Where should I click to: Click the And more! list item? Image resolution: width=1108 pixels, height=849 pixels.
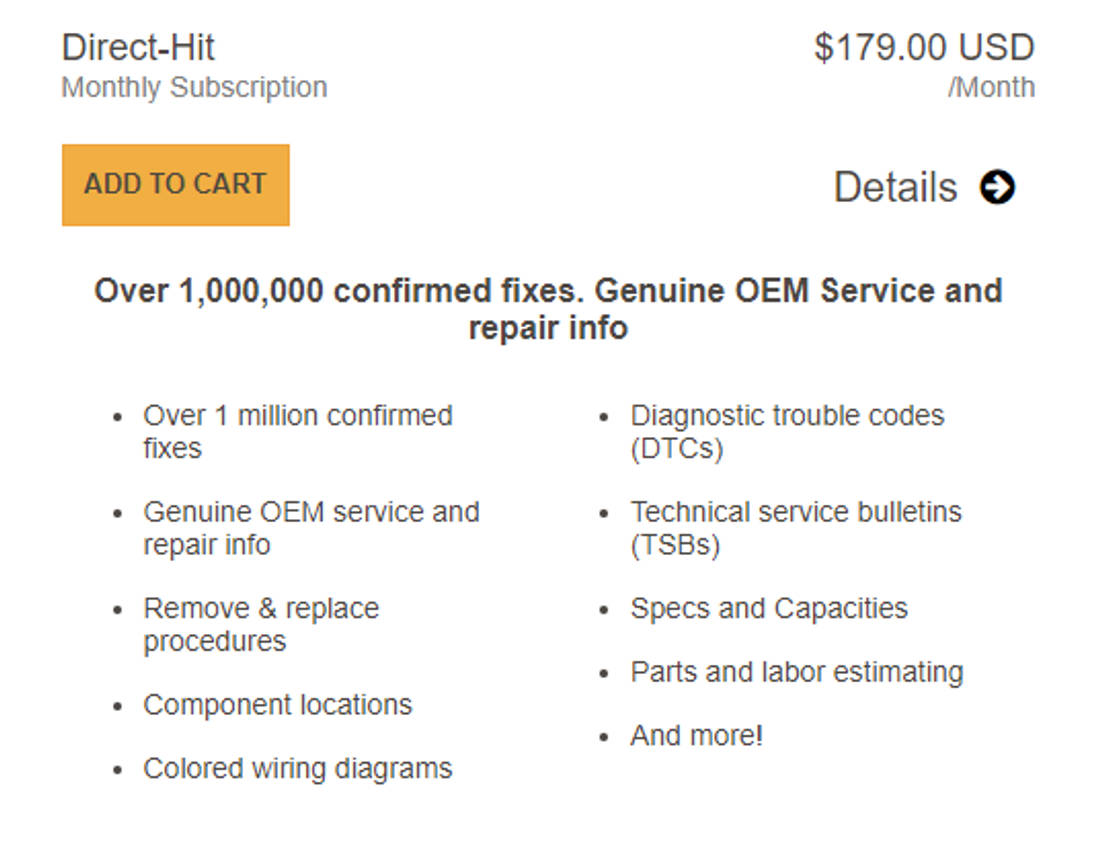694,735
